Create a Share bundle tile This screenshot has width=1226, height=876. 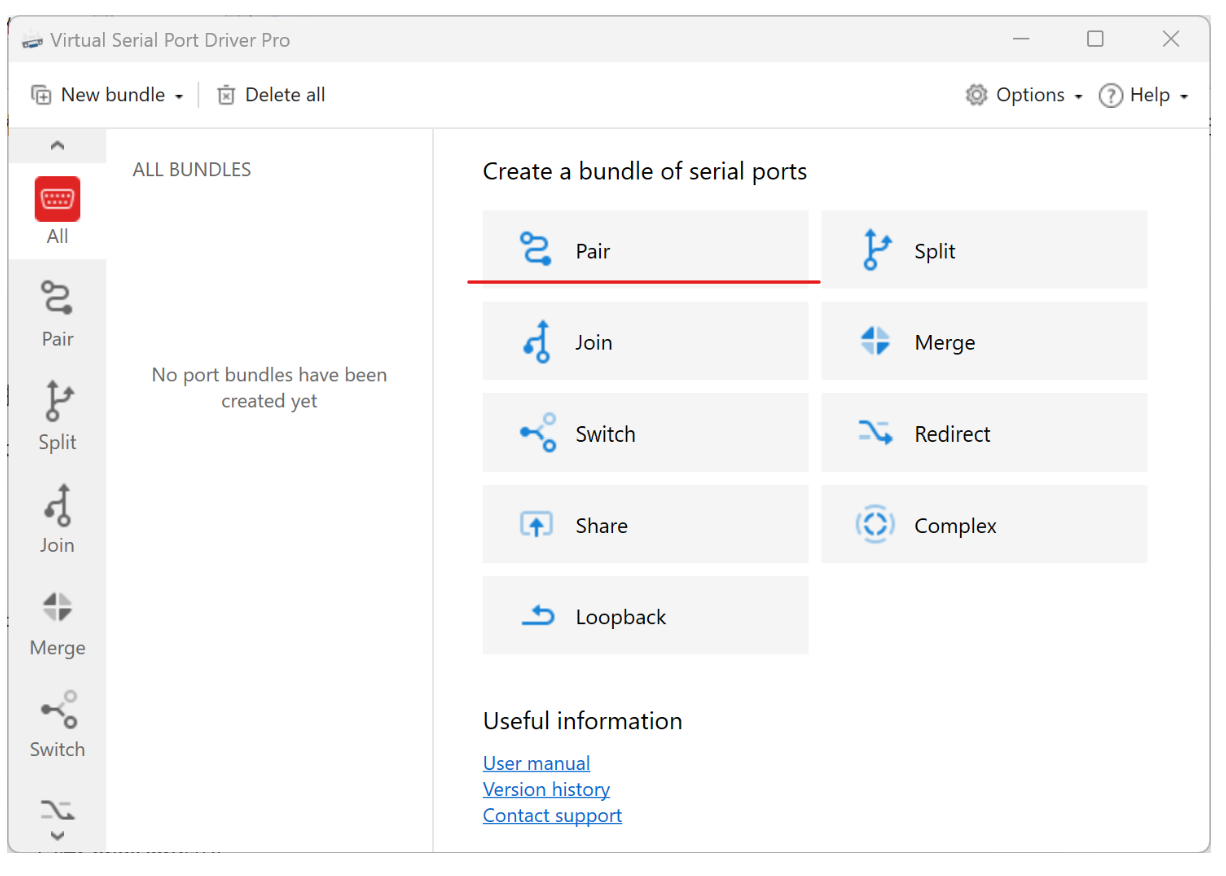point(645,525)
